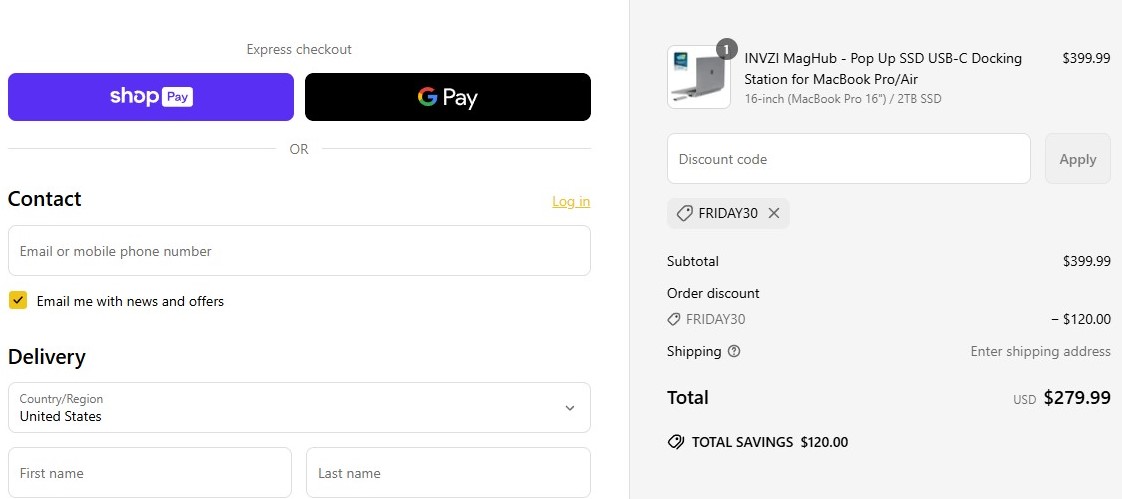
Task: Focus the Email or mobile phone number field
Action: point(299,251)
